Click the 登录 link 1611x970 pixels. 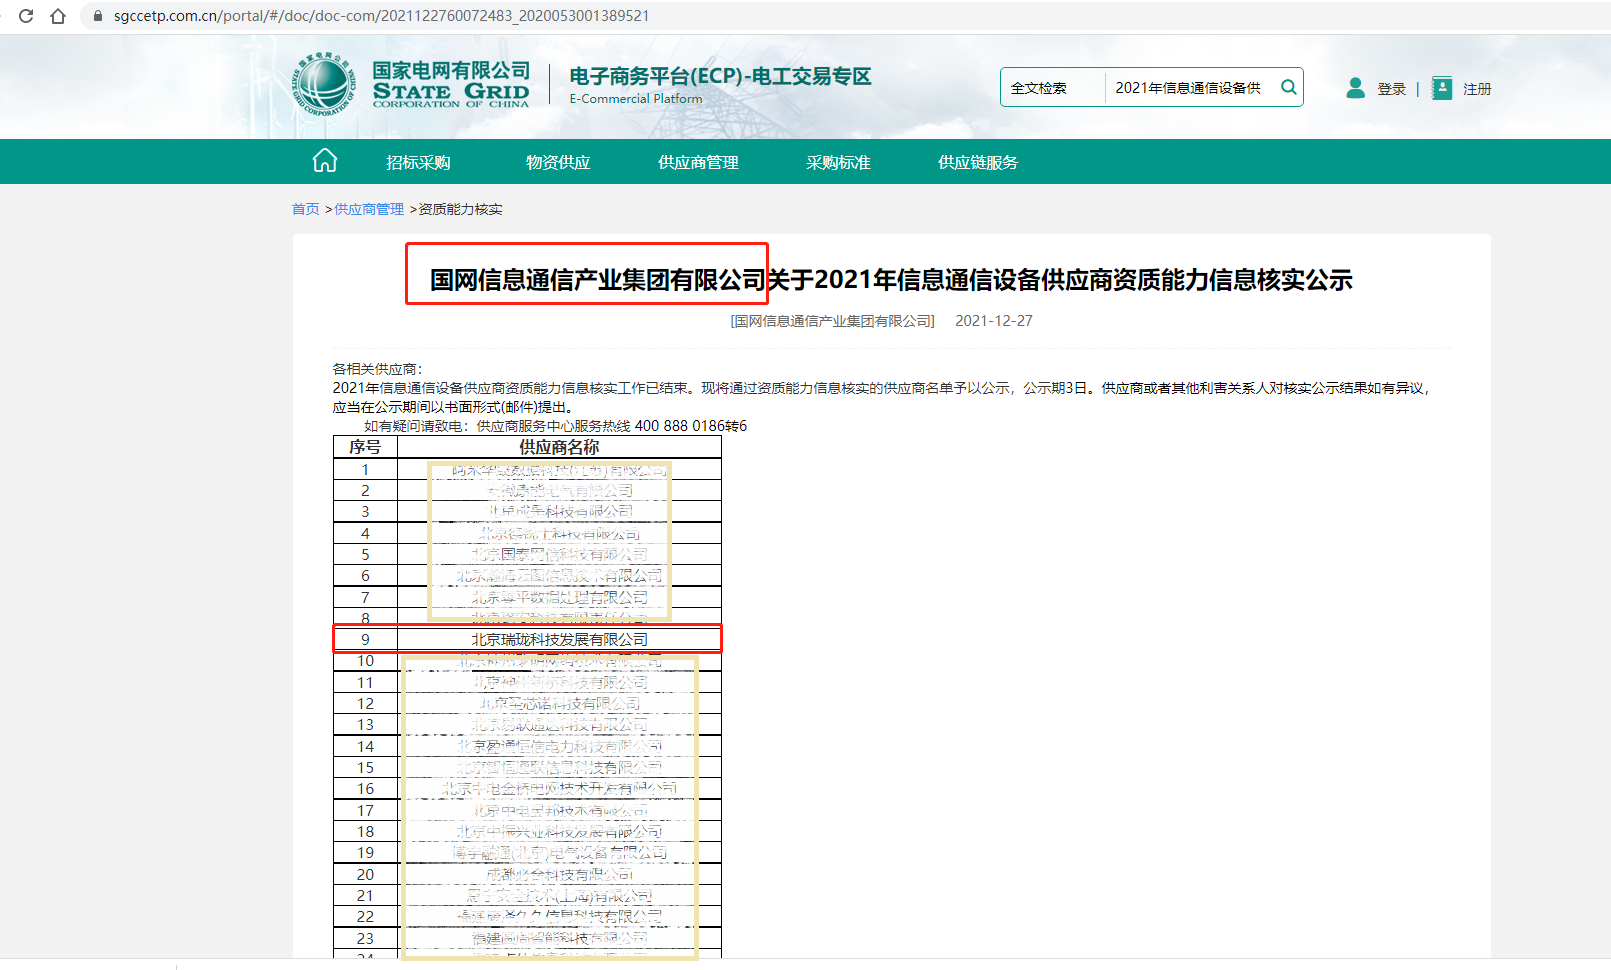(x=1391, y=89)
